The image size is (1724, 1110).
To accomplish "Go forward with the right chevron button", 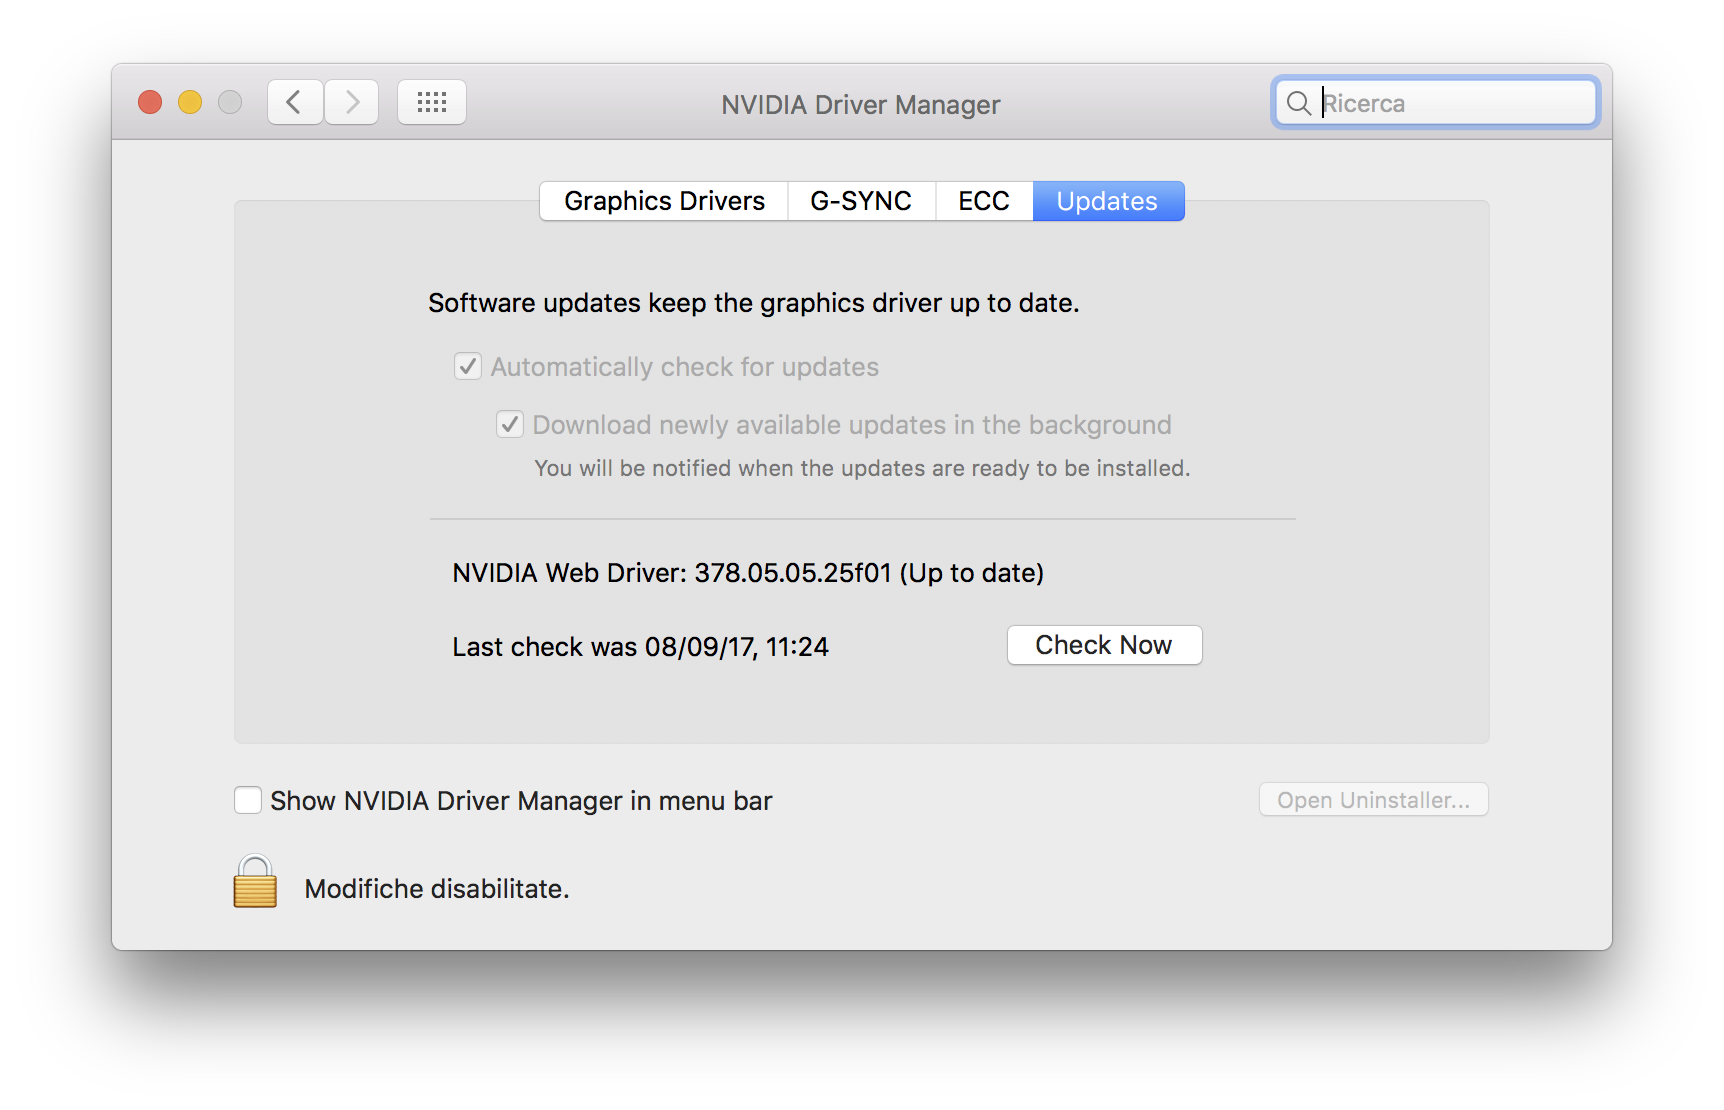I will click(351, 102).
